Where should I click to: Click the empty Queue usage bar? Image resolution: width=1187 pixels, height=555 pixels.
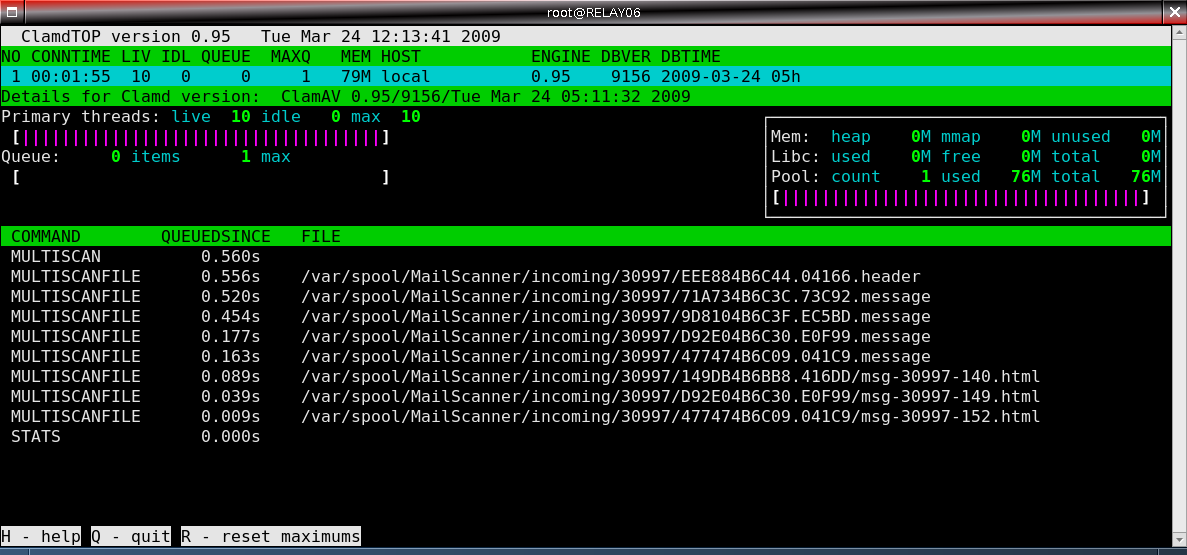coord(201,177)
